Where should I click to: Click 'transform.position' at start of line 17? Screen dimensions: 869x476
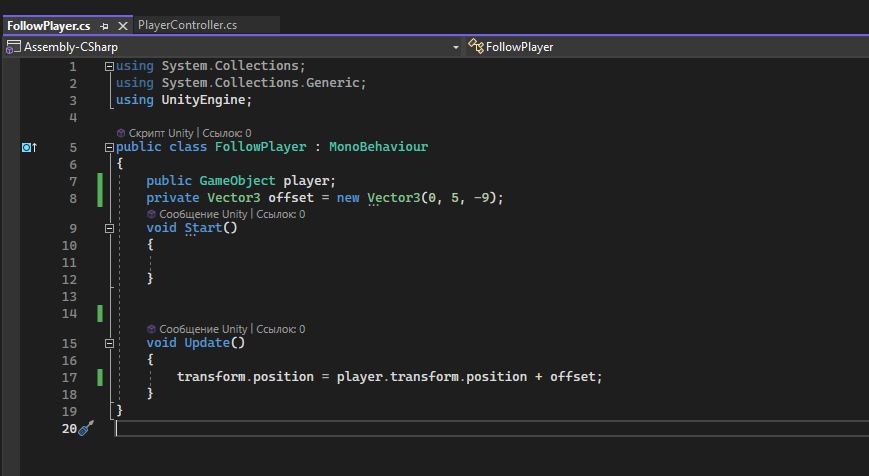[245, 377]
